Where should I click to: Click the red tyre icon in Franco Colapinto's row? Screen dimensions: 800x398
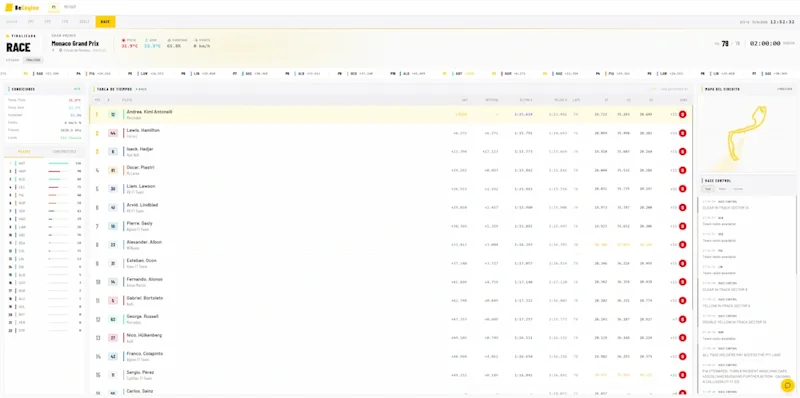(x=683, y=357)
